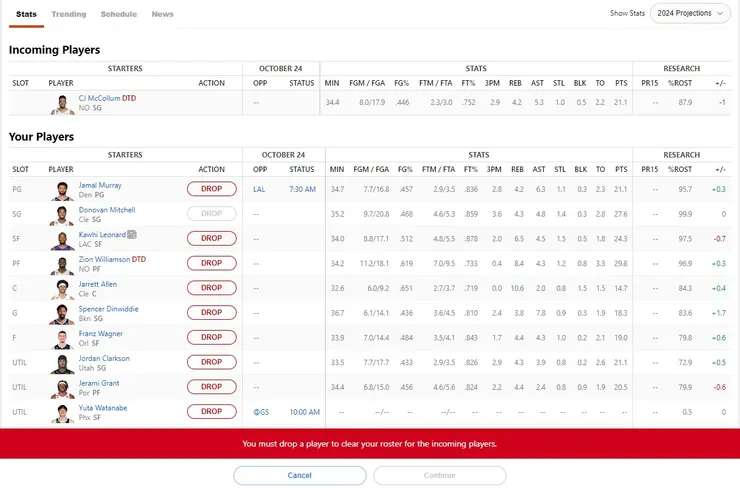Drop Yuta Watanabe from roster
Image resolution: width=740 pixels, height=490 pixels.
(211, 412)
